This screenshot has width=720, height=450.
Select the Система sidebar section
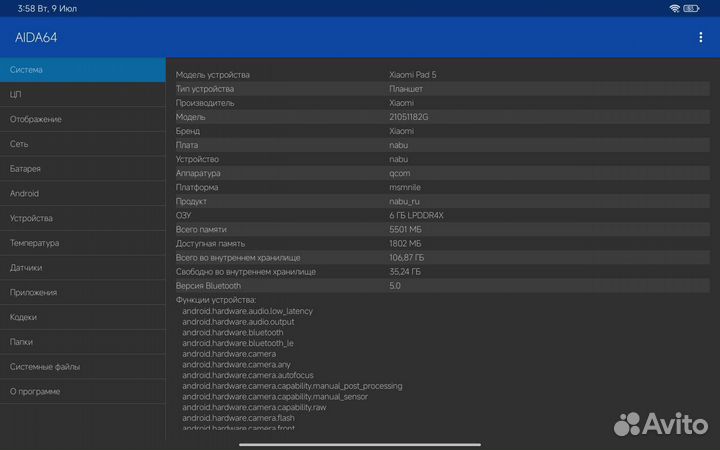82,70
